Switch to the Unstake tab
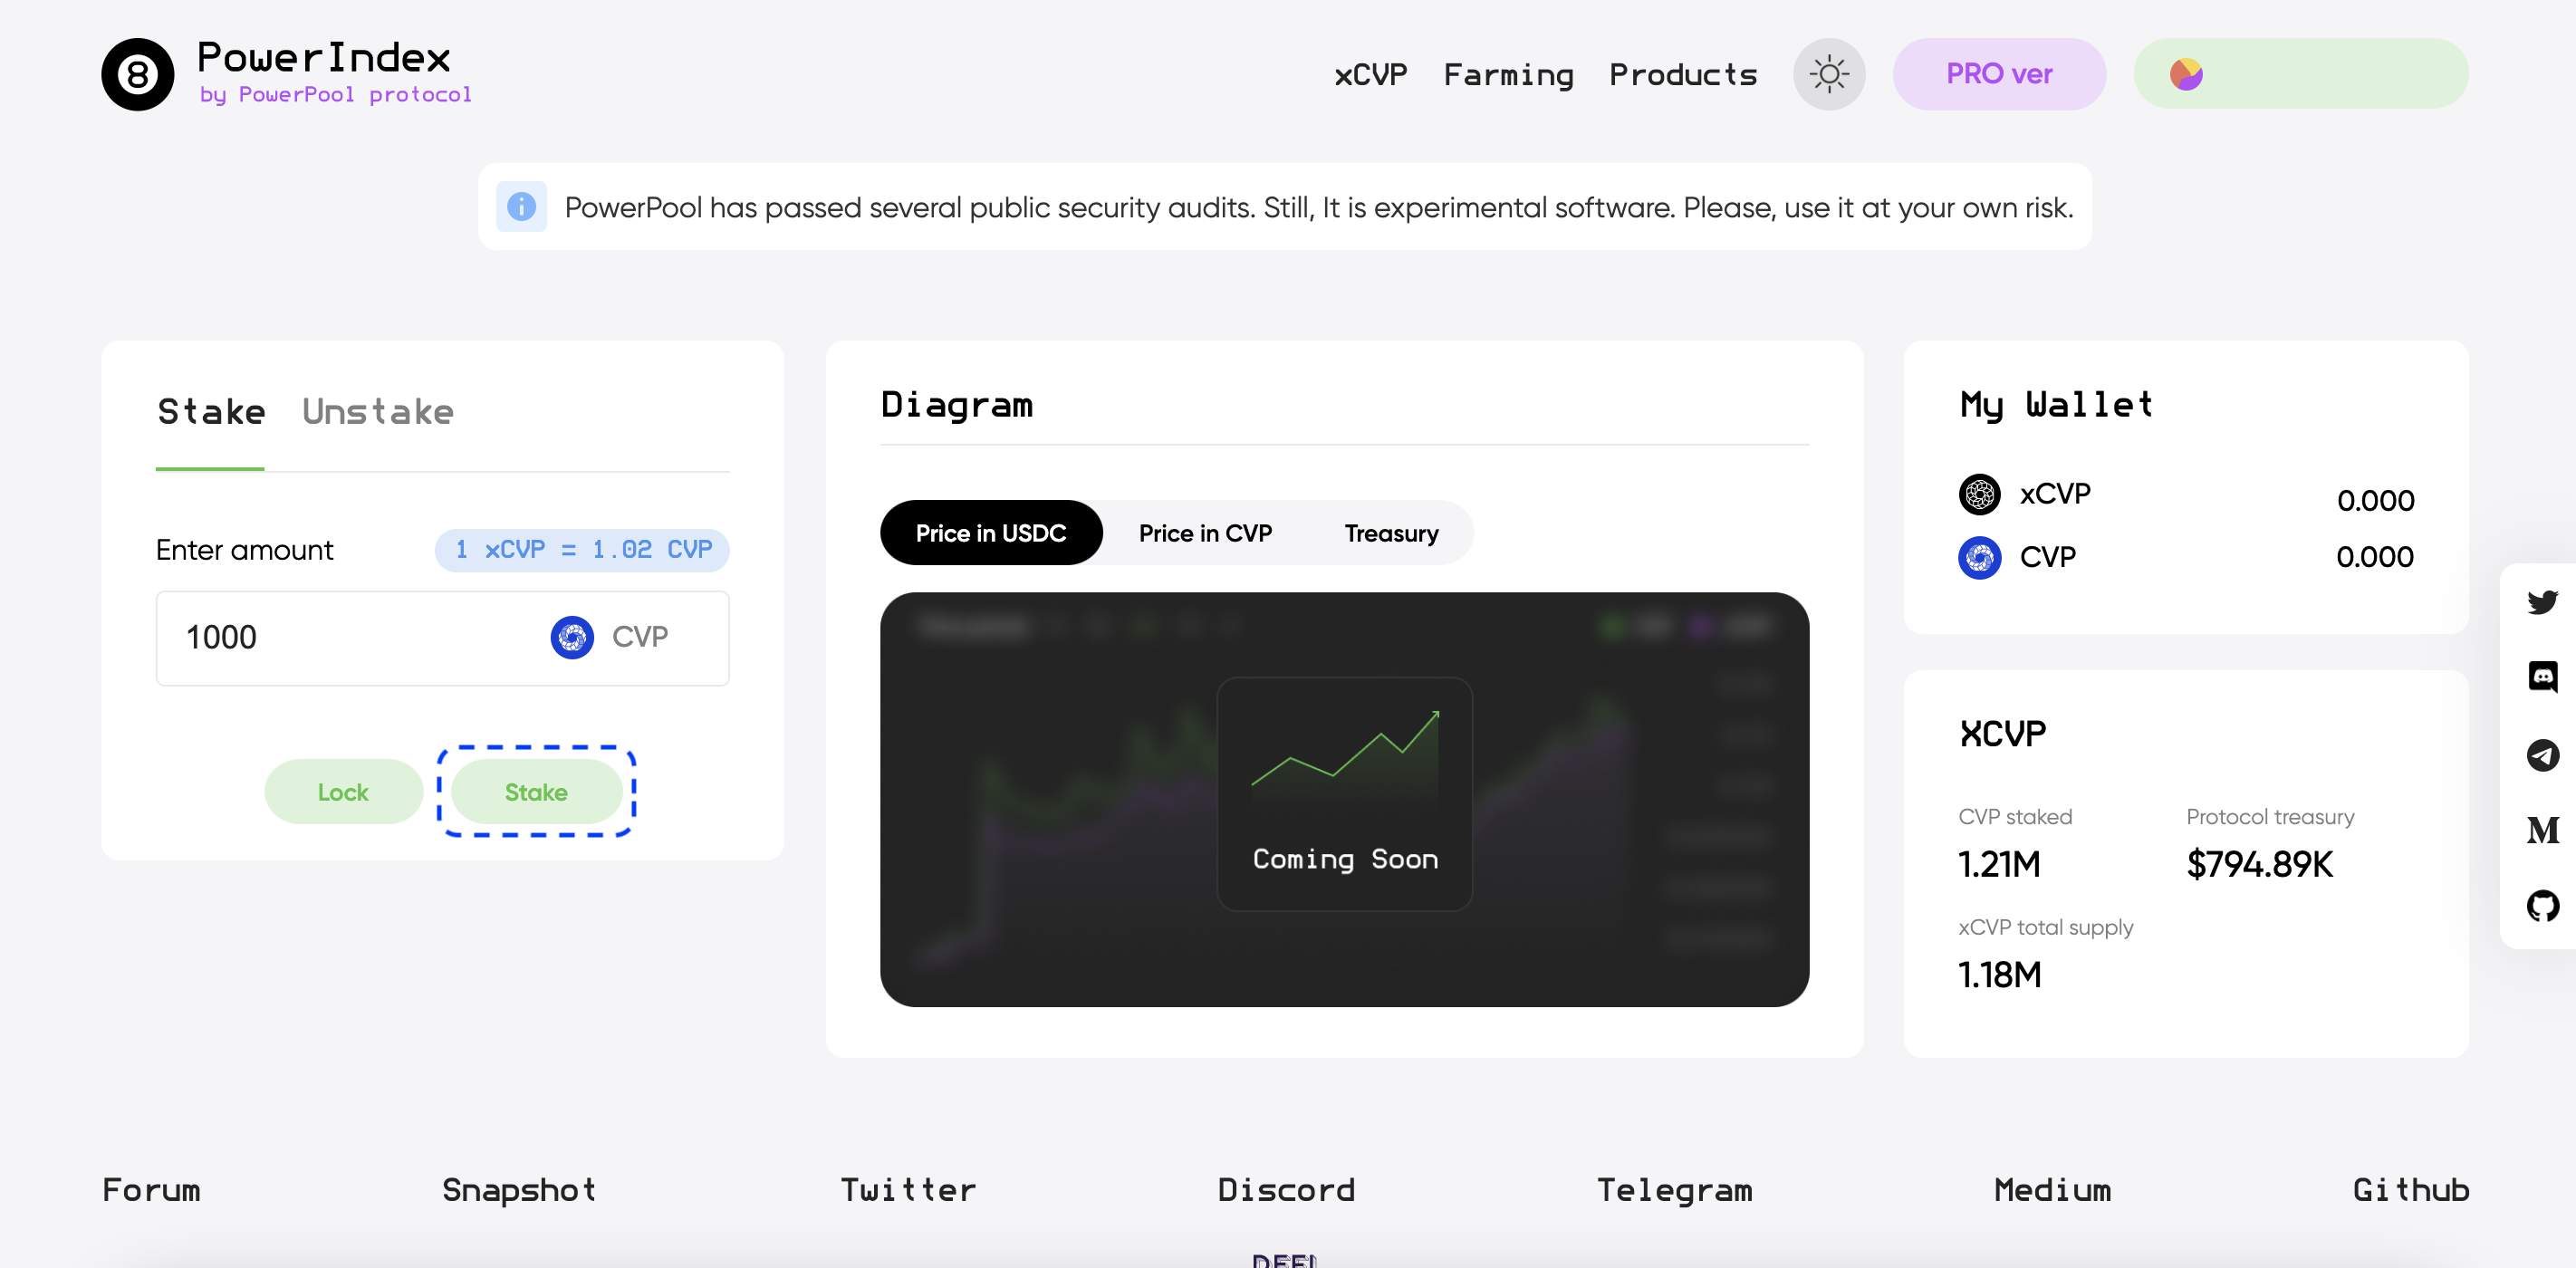Image resolution: width=2576 pixels, height=1268 pixels. click(377, 412)
